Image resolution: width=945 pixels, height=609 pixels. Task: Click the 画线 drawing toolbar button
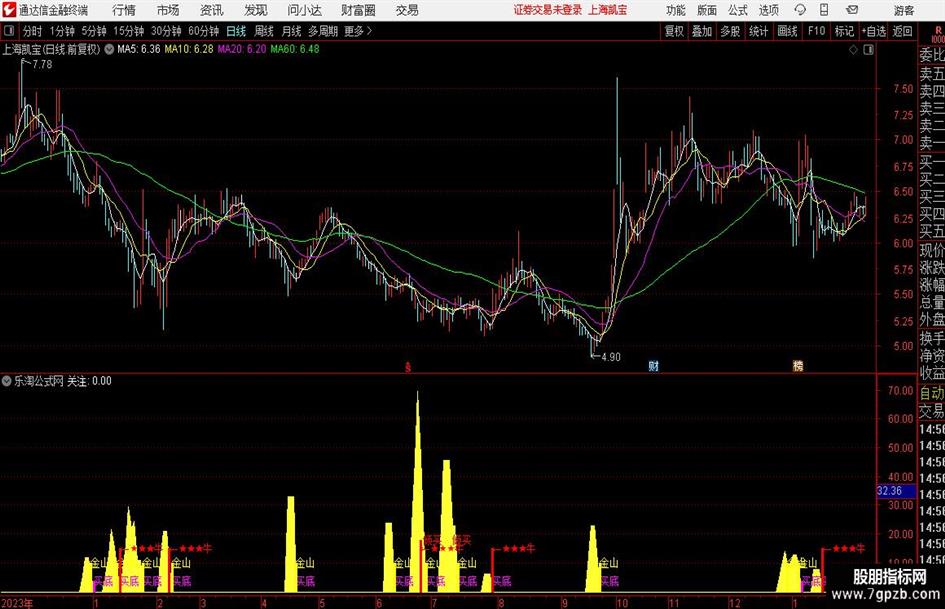coord(788,31)
